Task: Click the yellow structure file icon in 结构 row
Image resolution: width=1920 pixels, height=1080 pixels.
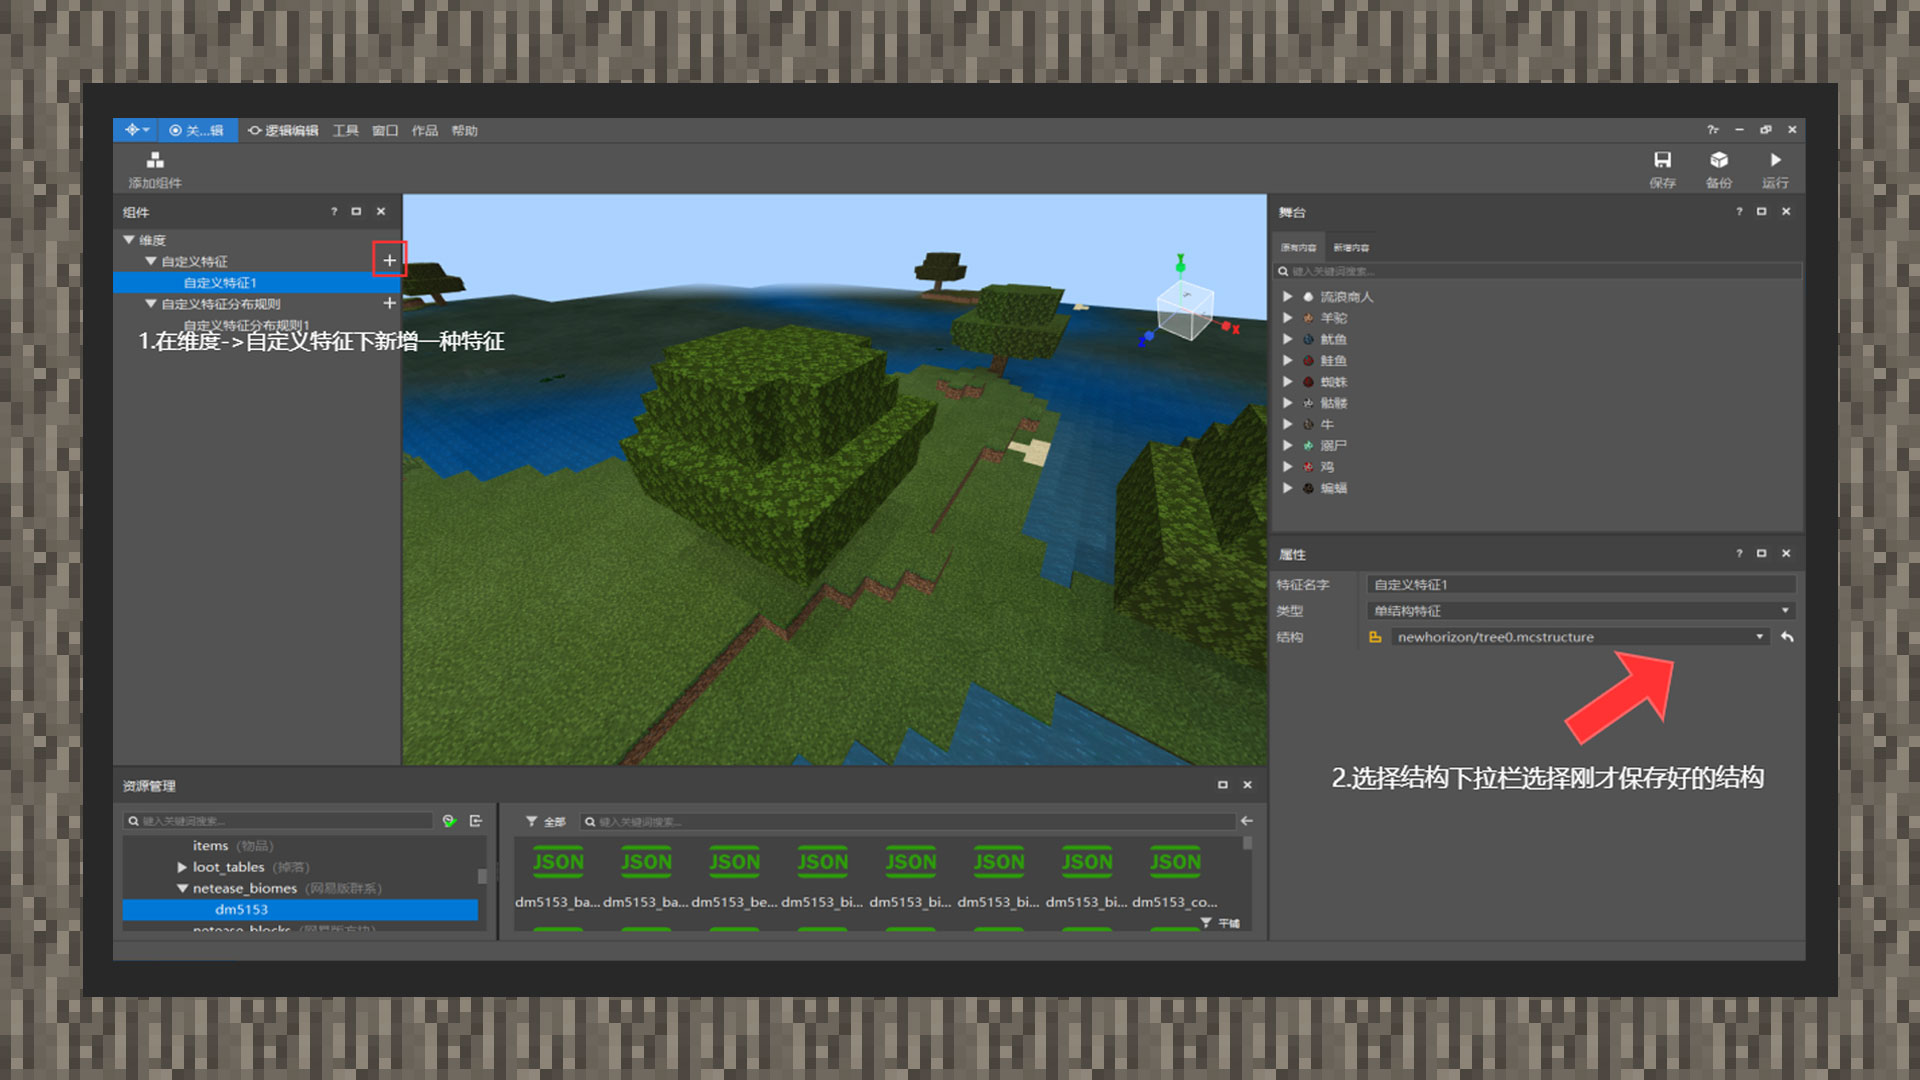Action: (x=1375, y=637)
